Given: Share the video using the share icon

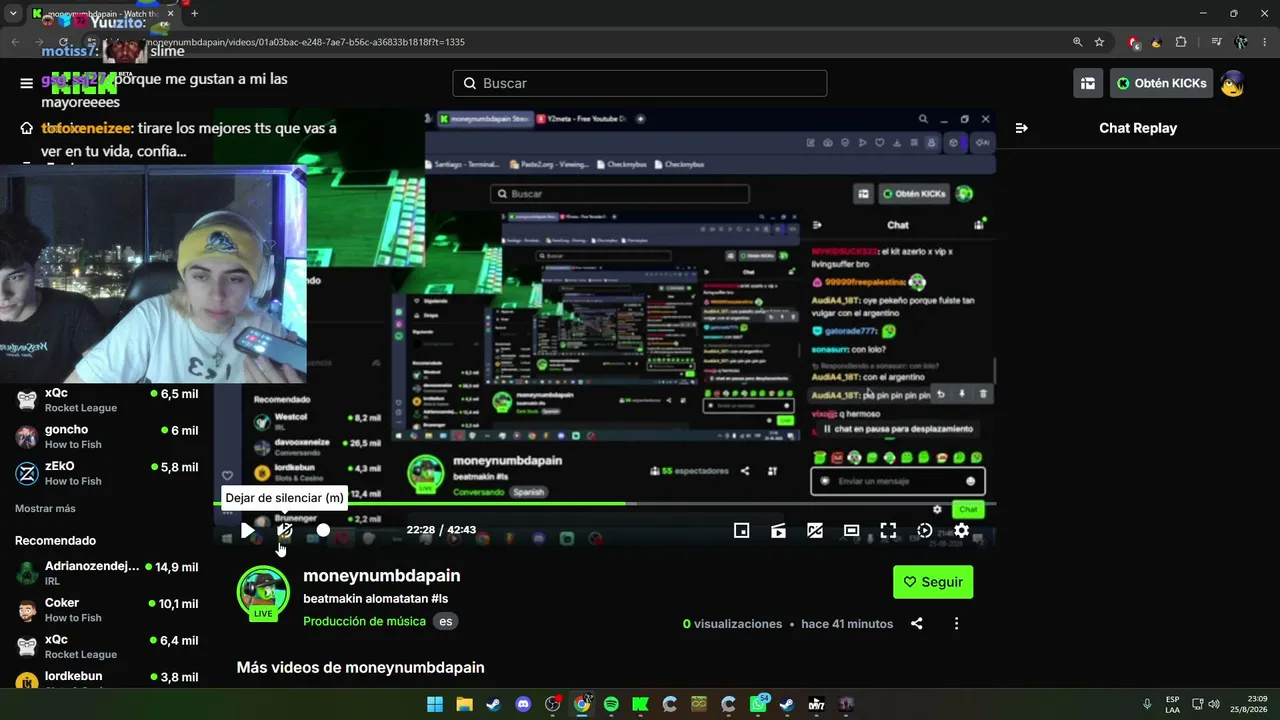Looking at the screenshot, I should pos(916,624).
